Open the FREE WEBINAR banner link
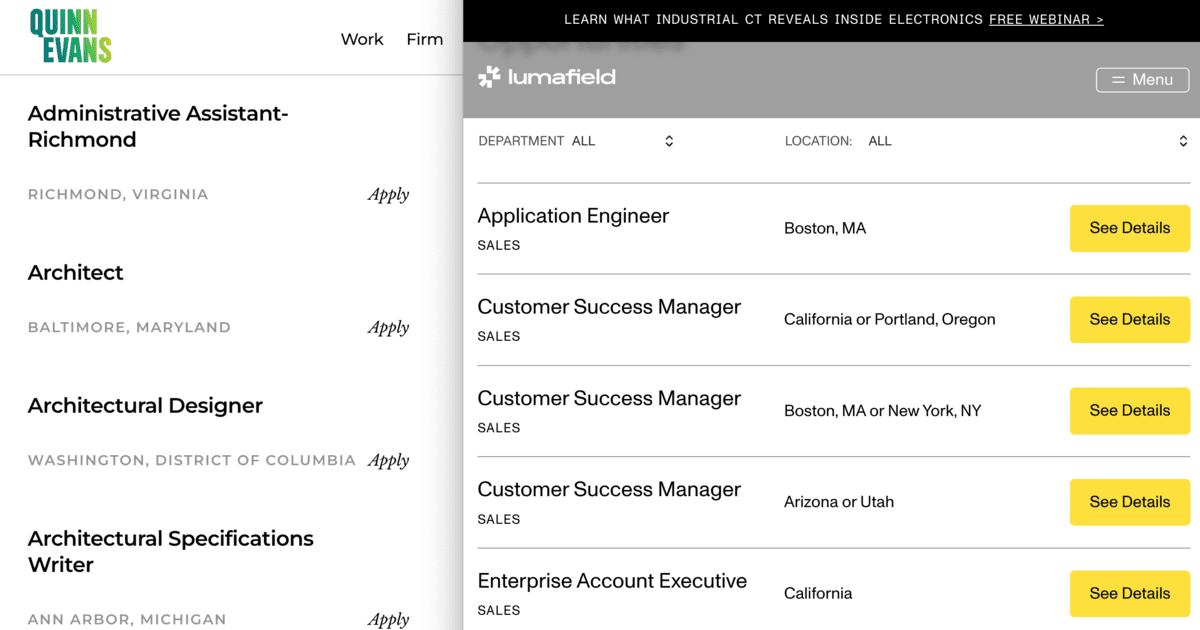The height and width of the screenshot is (630, 1200). click(1045, 18)
